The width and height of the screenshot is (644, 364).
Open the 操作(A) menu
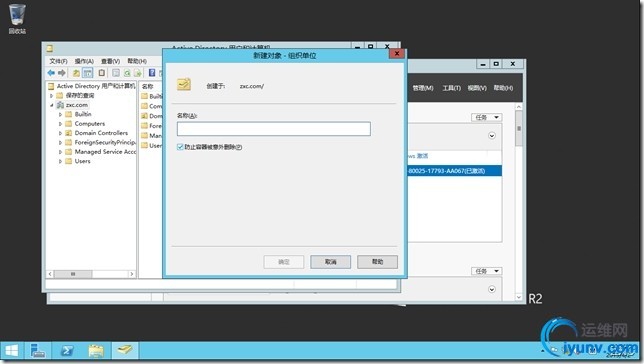(84, 61)
